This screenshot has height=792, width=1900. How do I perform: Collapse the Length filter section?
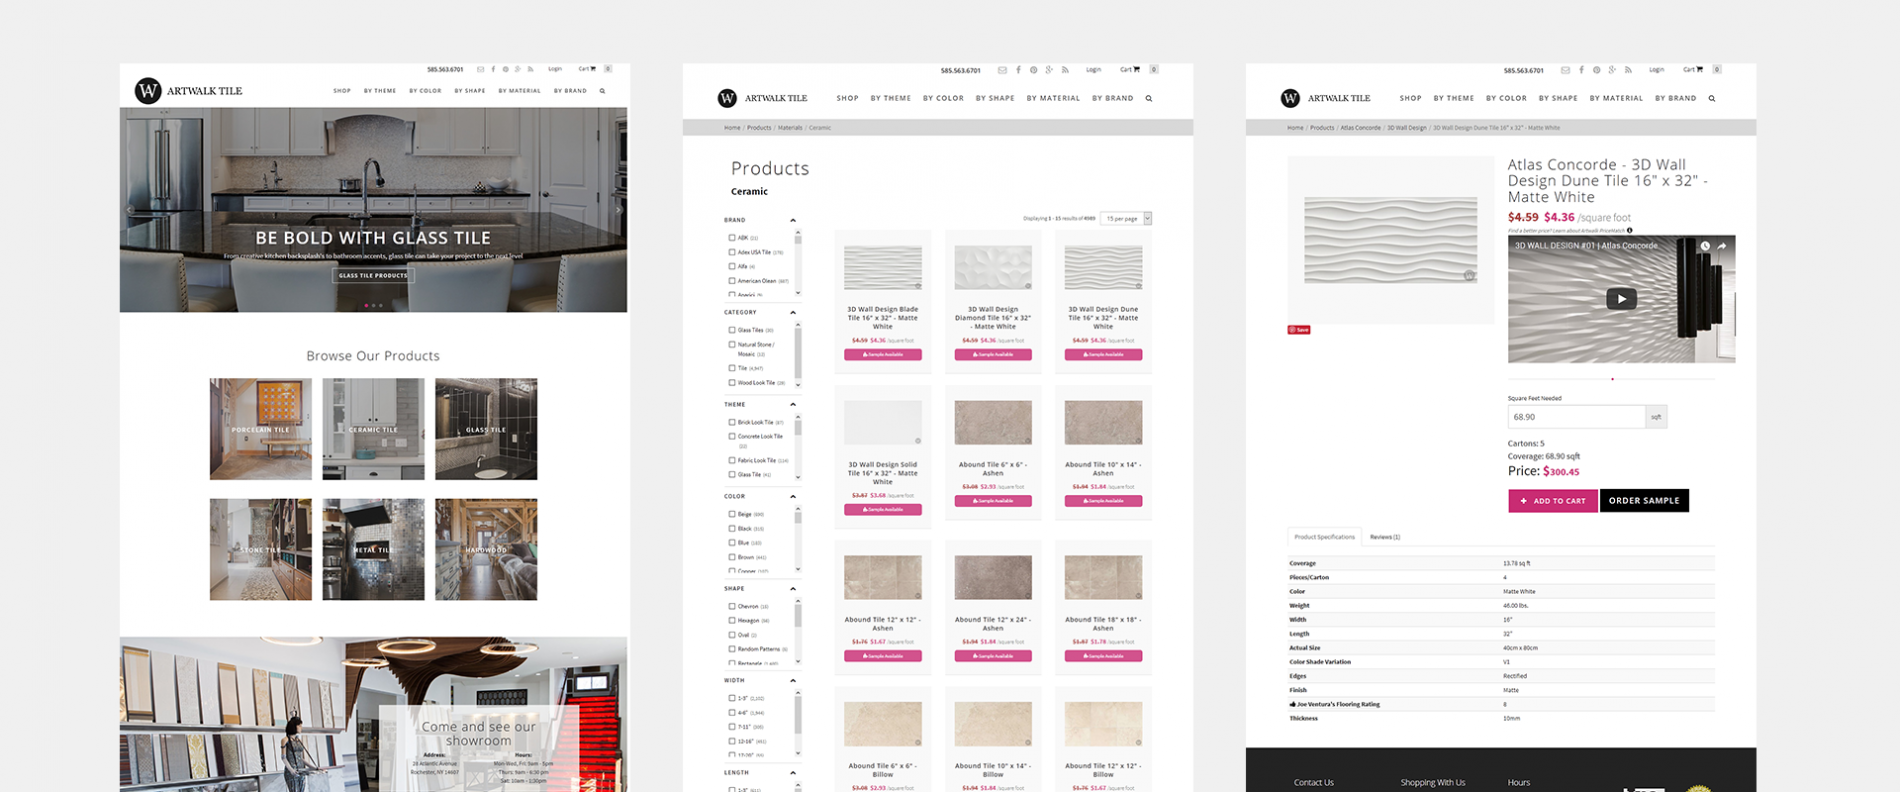(x=793, y=772)
